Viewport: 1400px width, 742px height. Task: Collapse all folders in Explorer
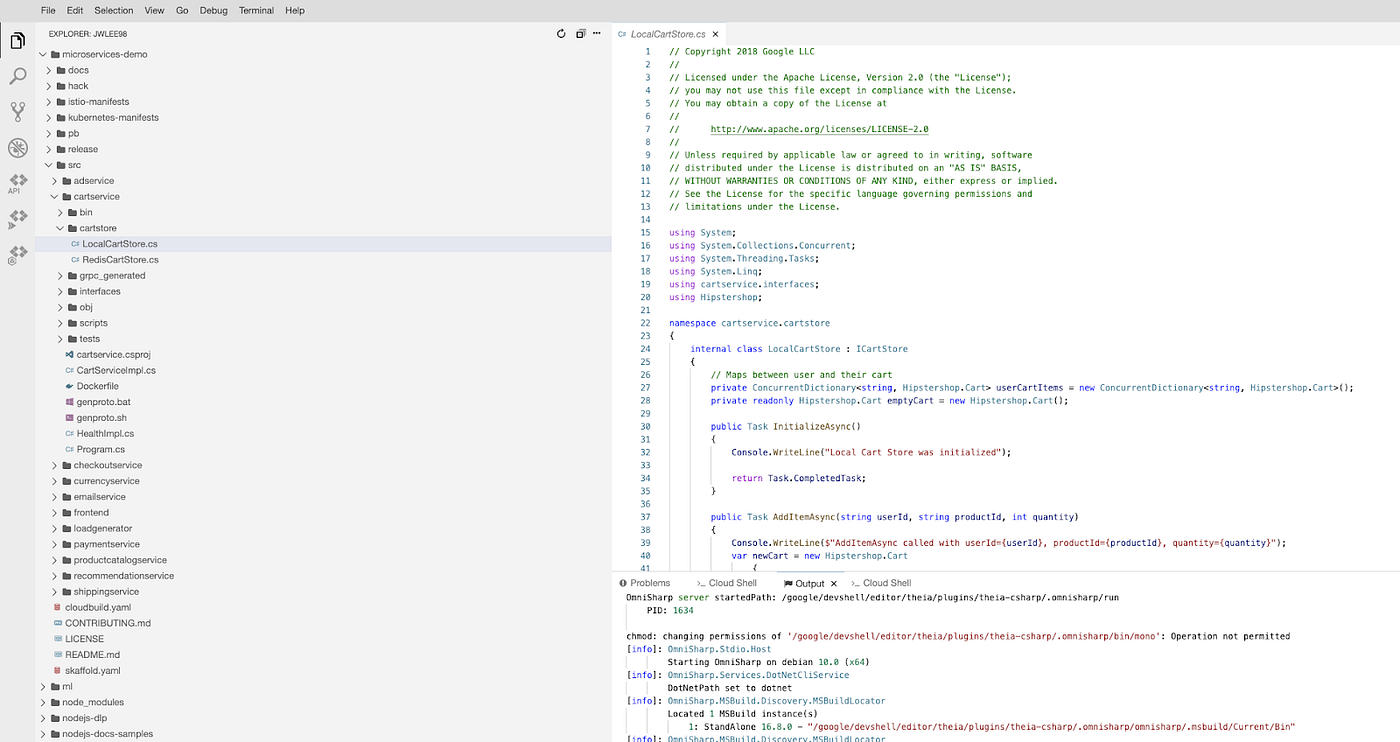580,34
